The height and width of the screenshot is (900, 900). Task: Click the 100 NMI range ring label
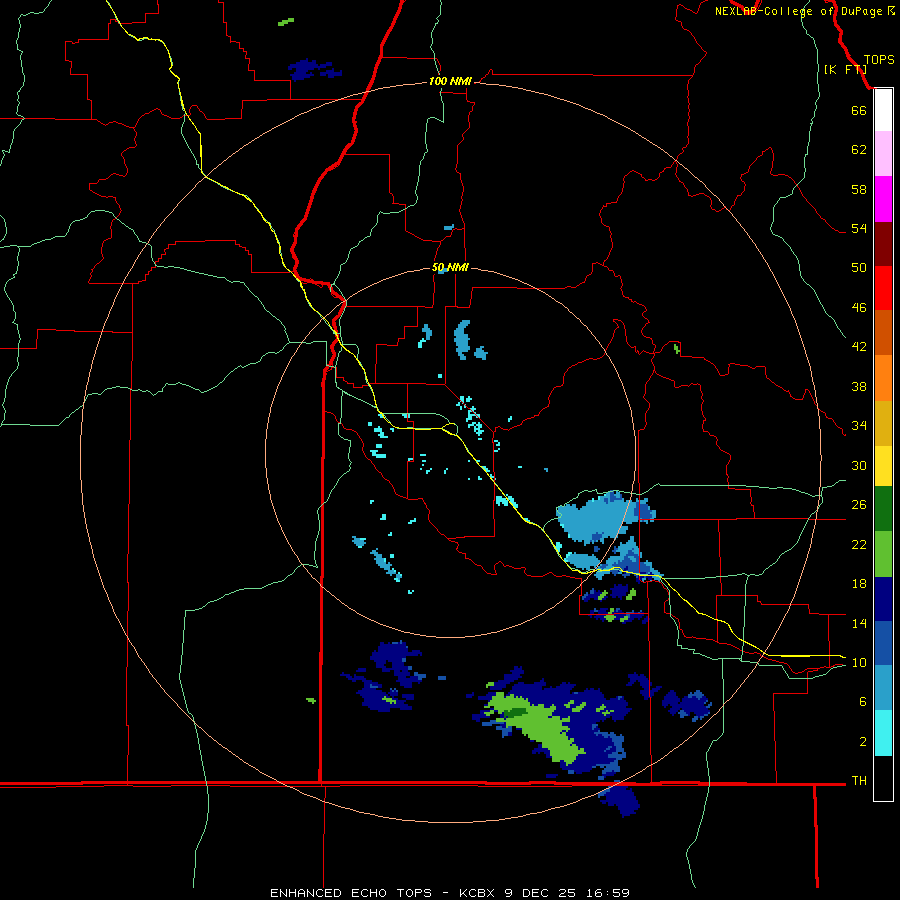(x=450, y=82)
